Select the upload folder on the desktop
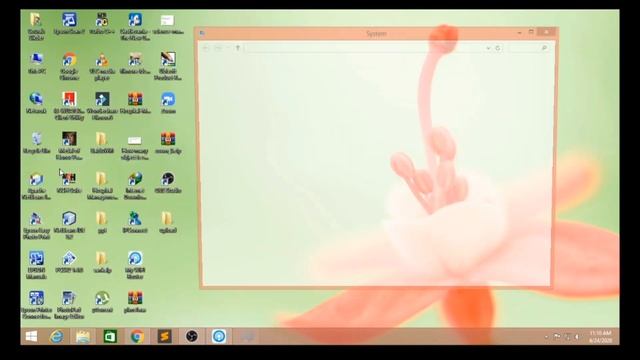This screenshot has width=640, height=360. pyautogui.click(x=168, y=222)
